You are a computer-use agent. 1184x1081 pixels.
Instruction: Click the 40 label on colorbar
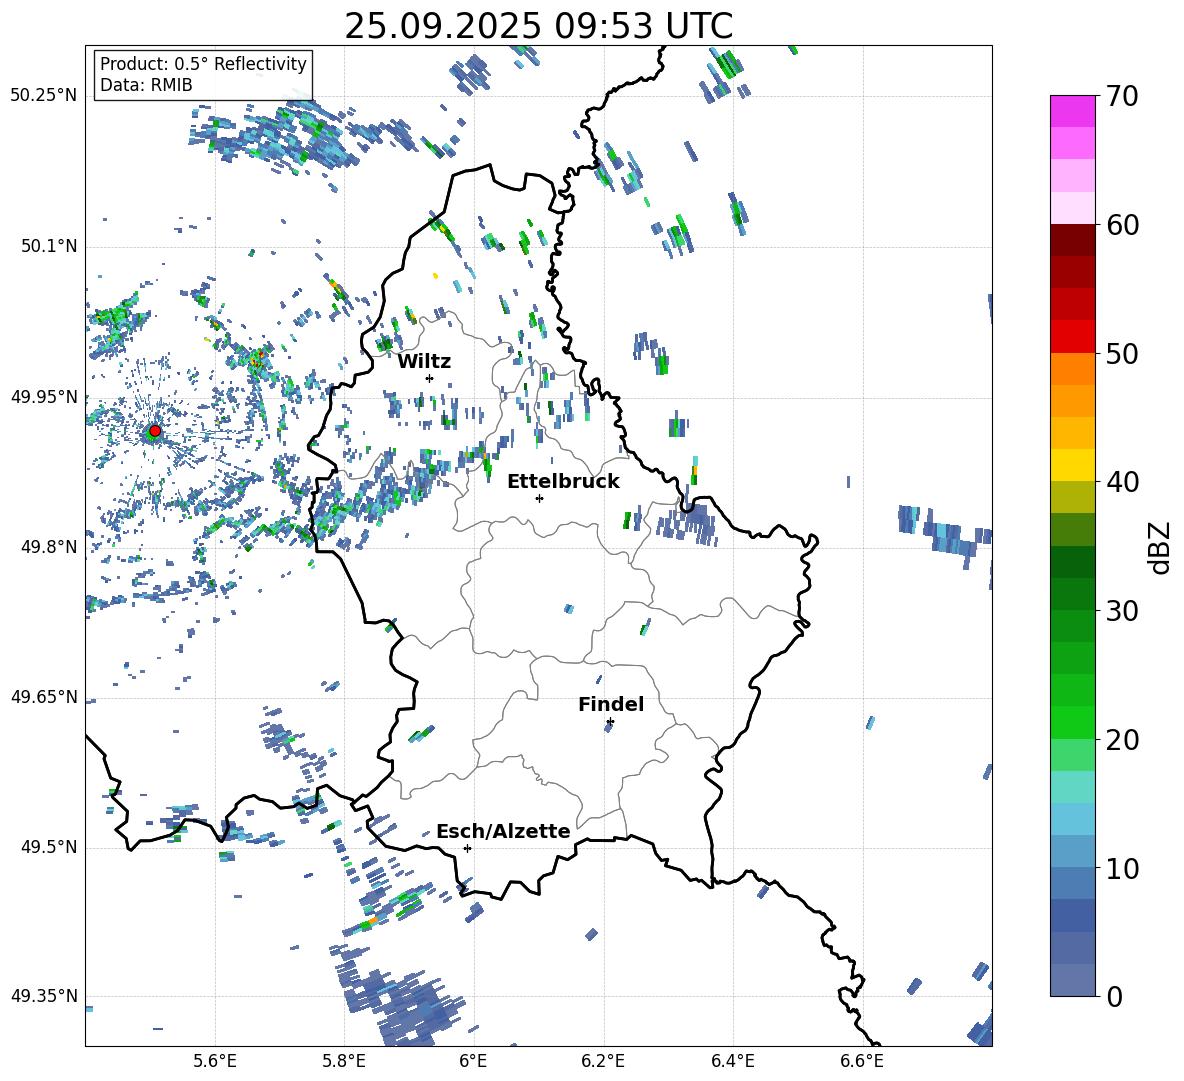[x=1121, y=482]
